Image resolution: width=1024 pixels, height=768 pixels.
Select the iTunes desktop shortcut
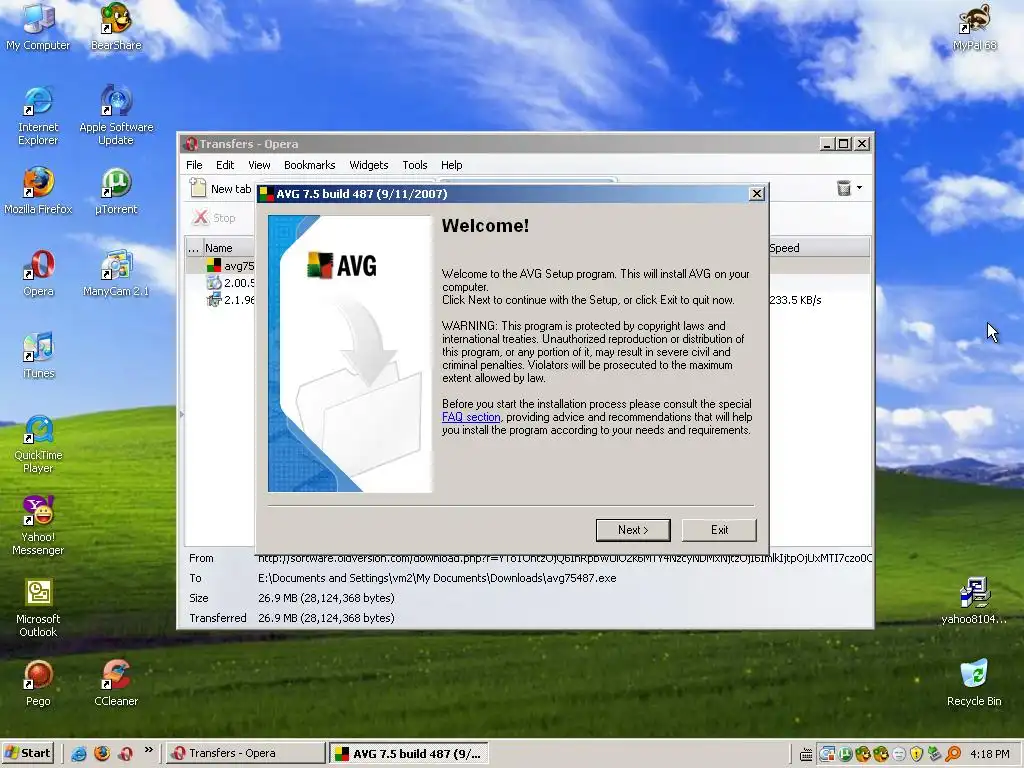tap(39, 356)
